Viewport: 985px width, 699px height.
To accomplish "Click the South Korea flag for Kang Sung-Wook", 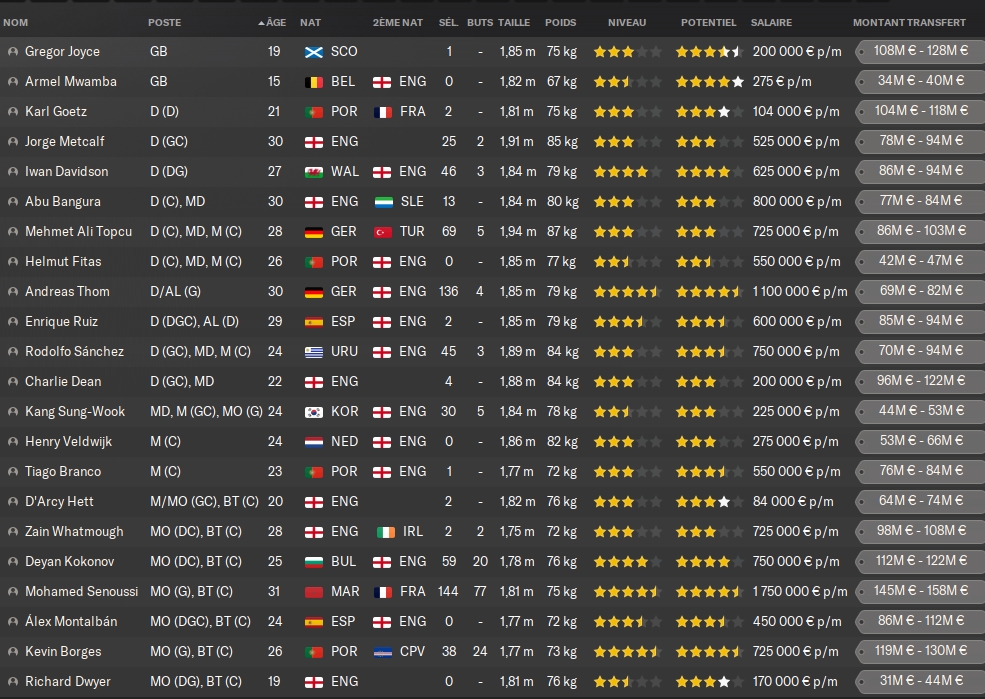I will 313,412.
